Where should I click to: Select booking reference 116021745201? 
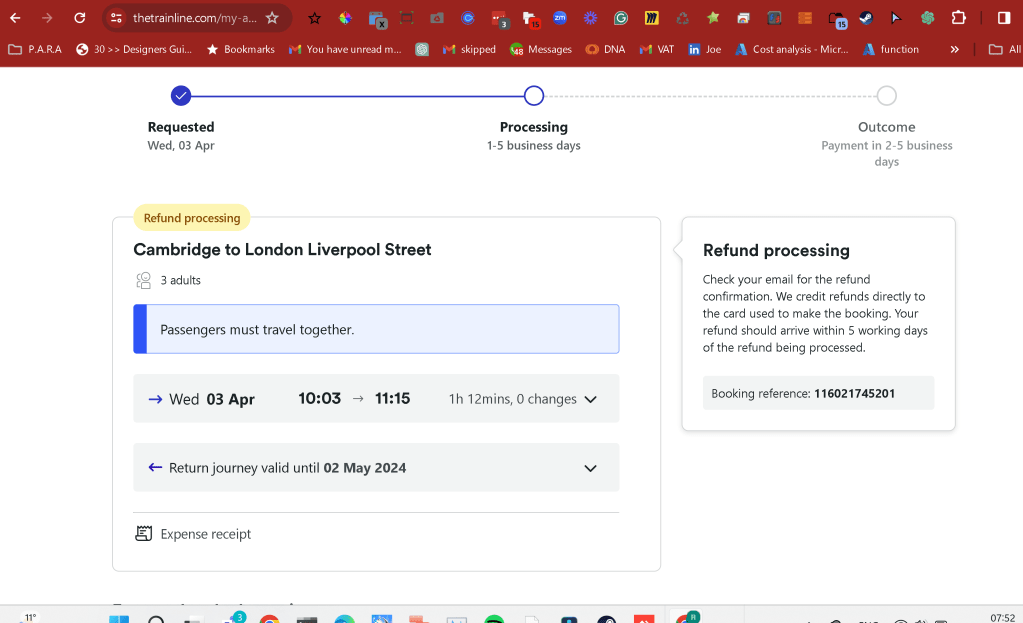pos(854,393)
